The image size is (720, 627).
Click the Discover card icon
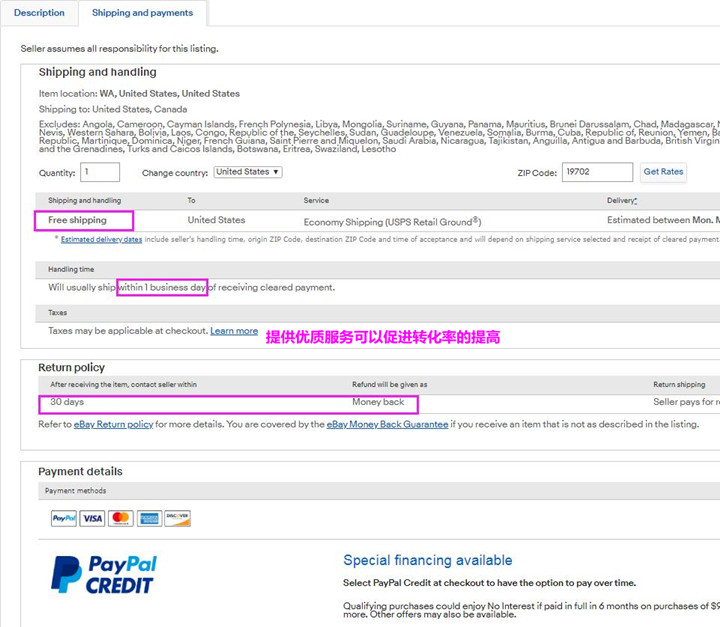pyautogui.click(x=178, y=518)
